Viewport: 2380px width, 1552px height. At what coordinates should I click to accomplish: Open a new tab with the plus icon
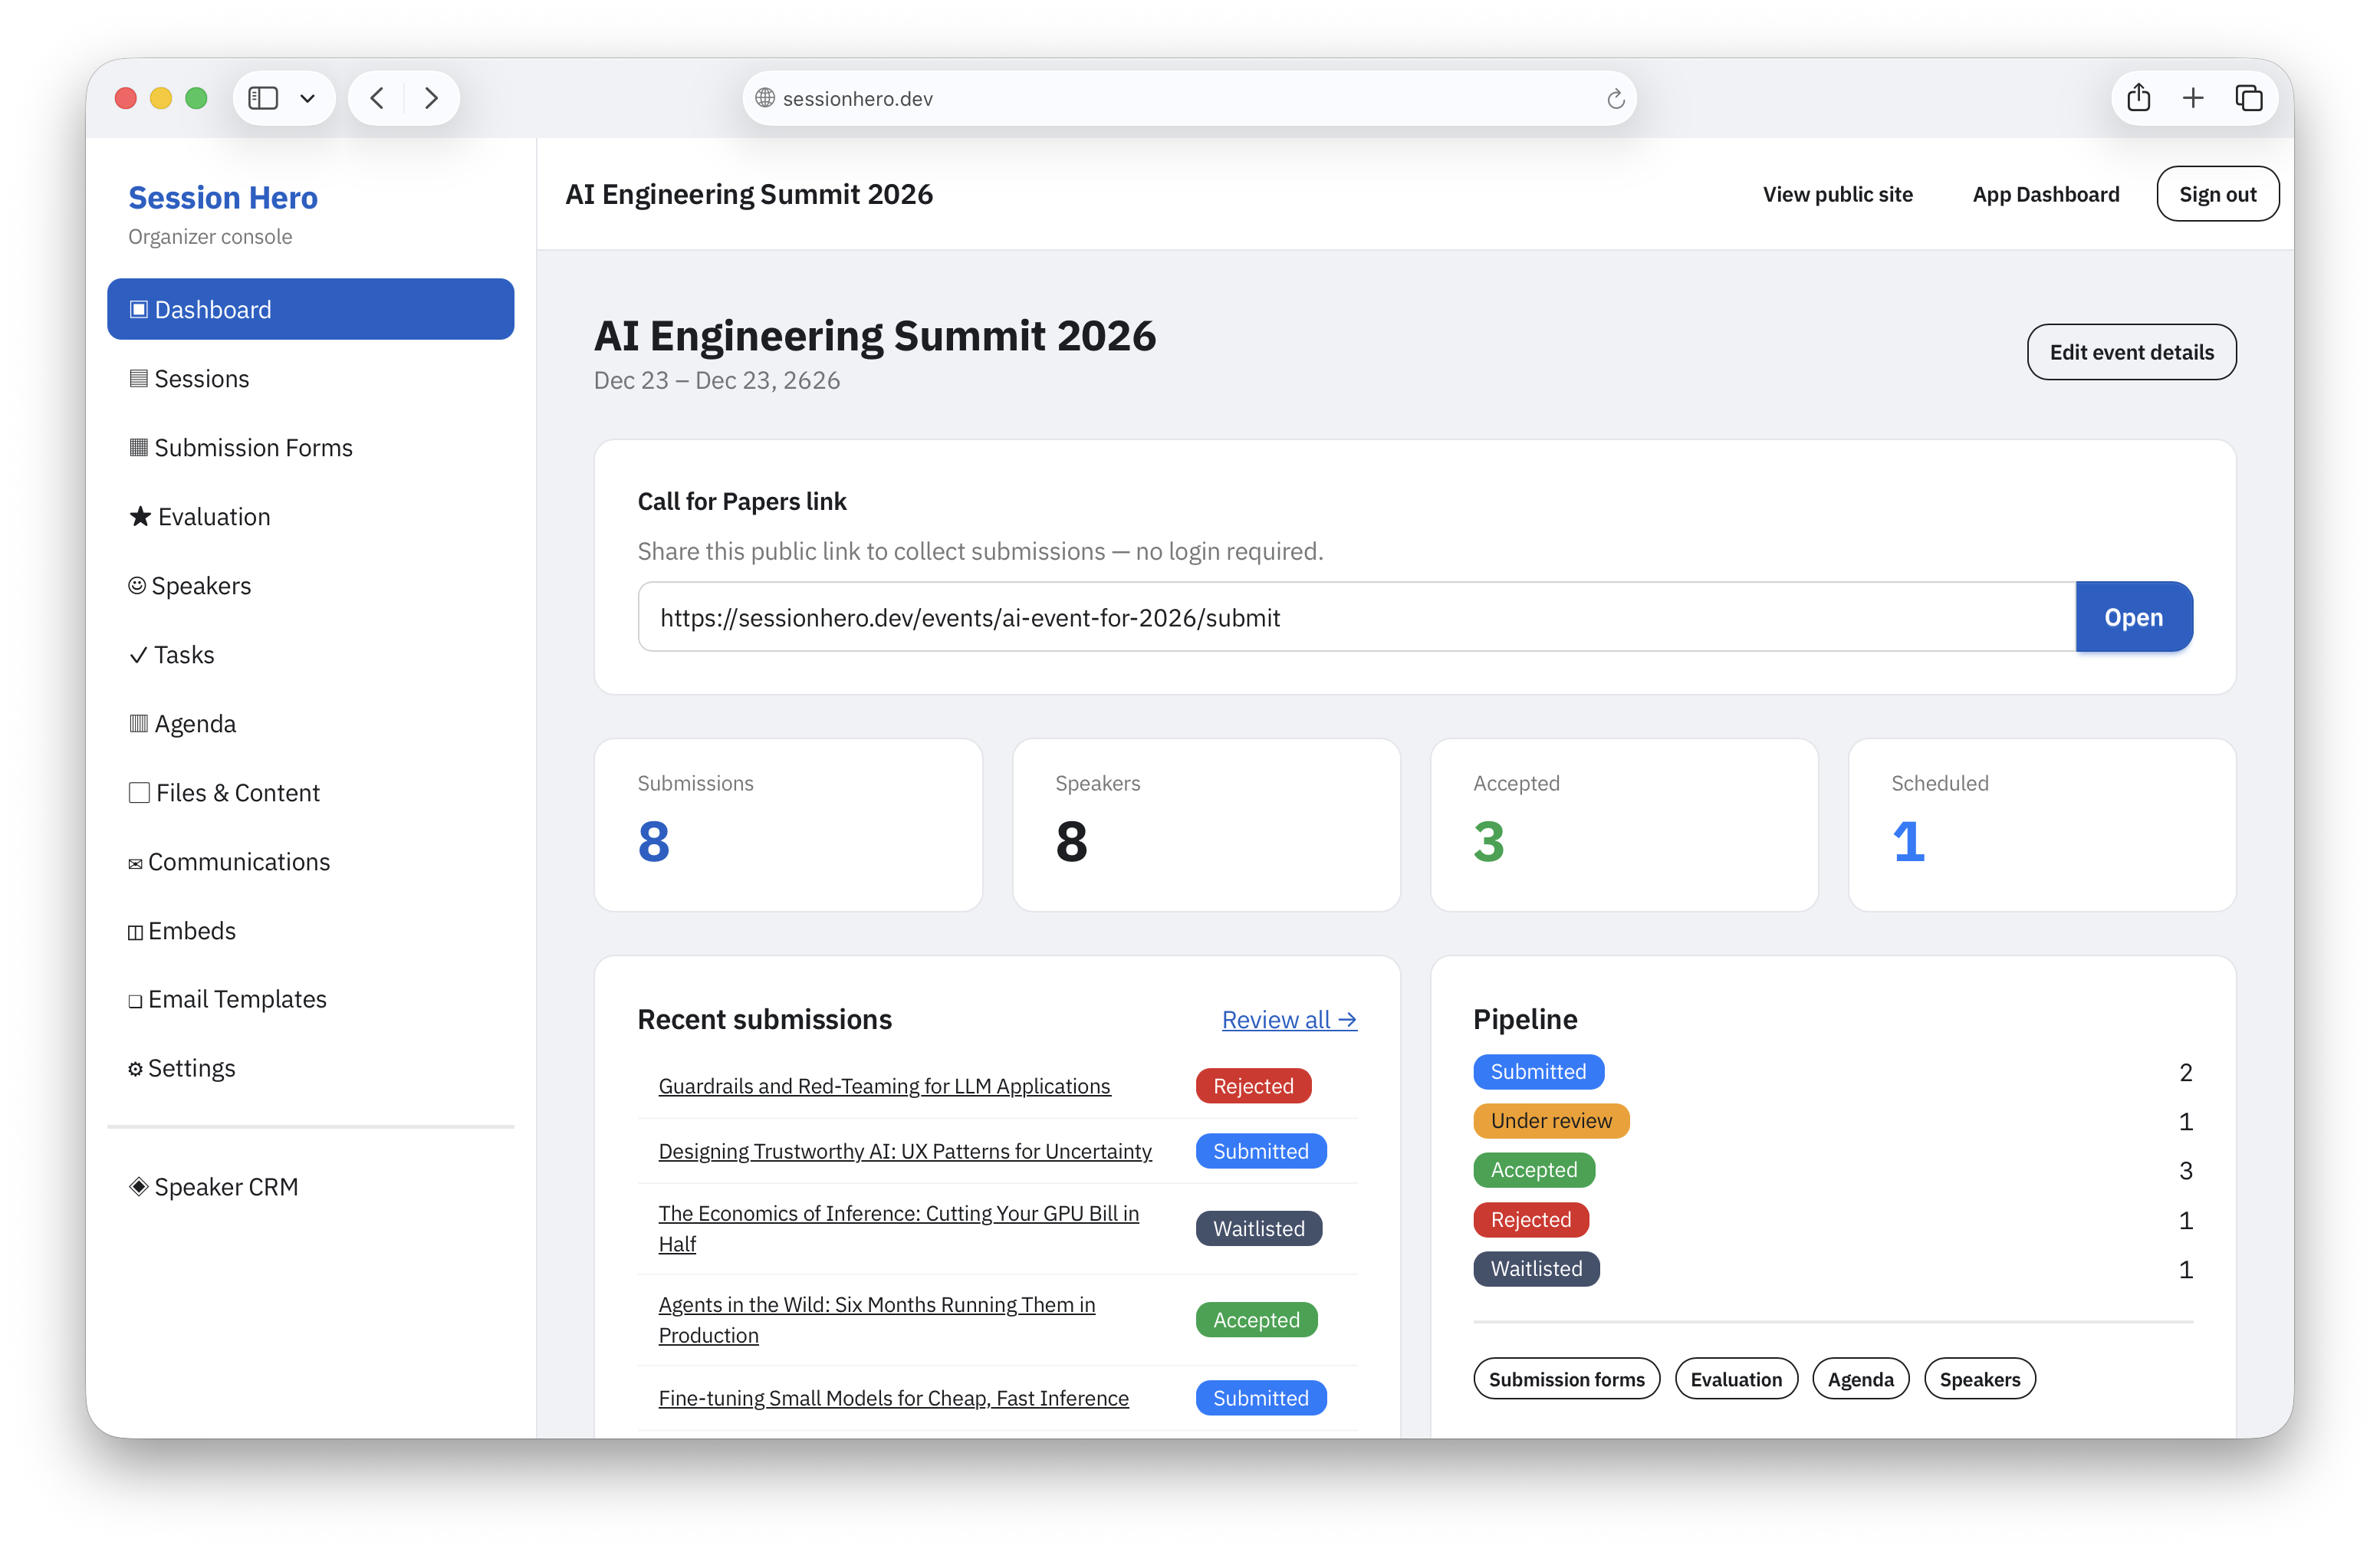pyautogui.click(x=2193, y=98)
